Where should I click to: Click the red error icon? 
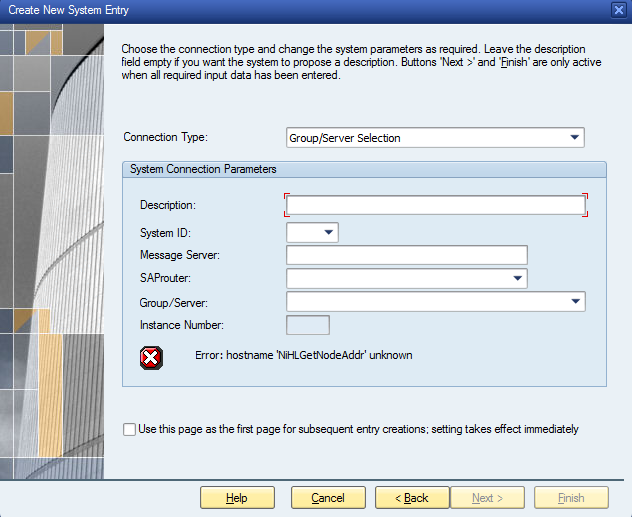(x=151, y=357)
